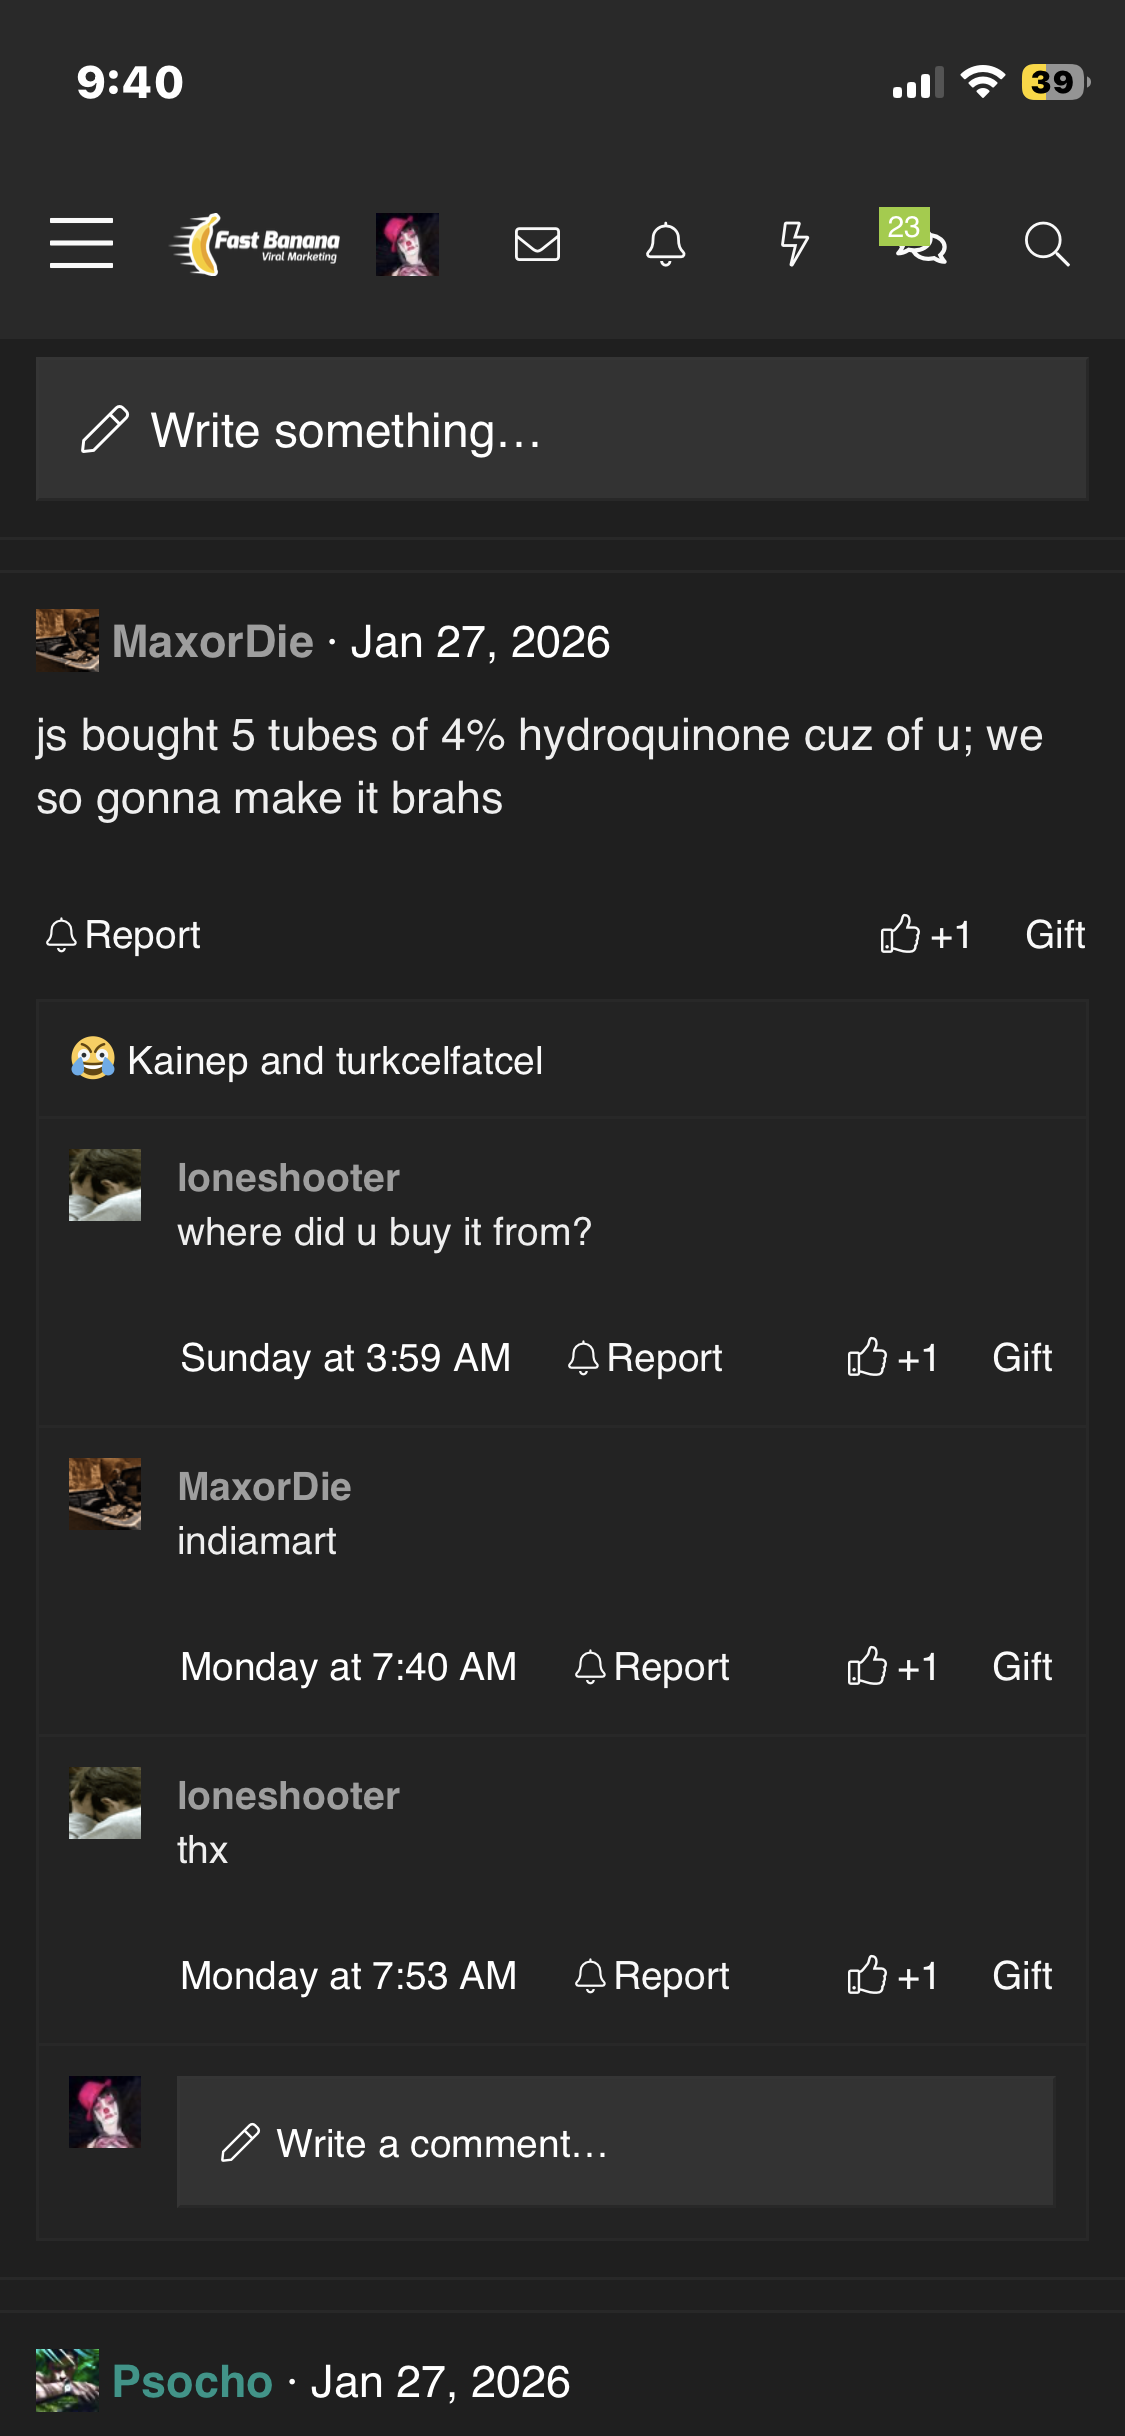Image resolution: width=1125 pixels, height=2436 pixels.
Task: Like loneshooter's 'where did u buy' comment
Action: pos(892,1358)
